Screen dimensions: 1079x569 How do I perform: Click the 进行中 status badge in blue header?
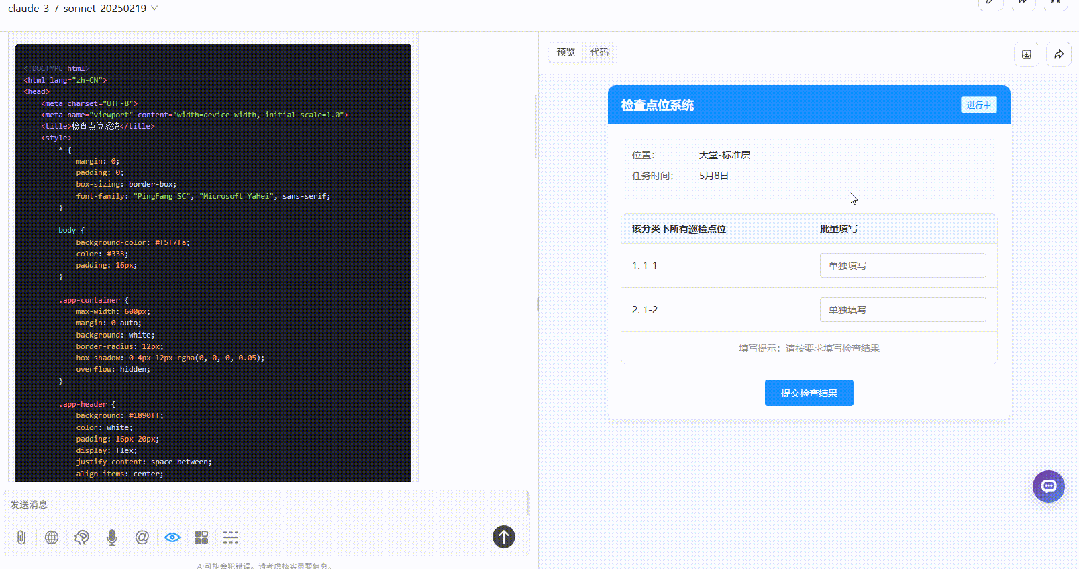point(979,105)
